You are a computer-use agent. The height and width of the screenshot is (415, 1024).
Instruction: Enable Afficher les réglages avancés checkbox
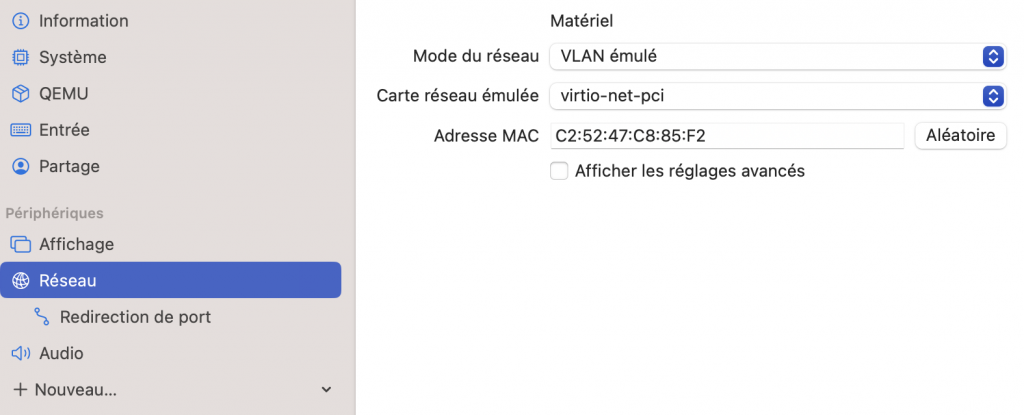click(559, 171)
